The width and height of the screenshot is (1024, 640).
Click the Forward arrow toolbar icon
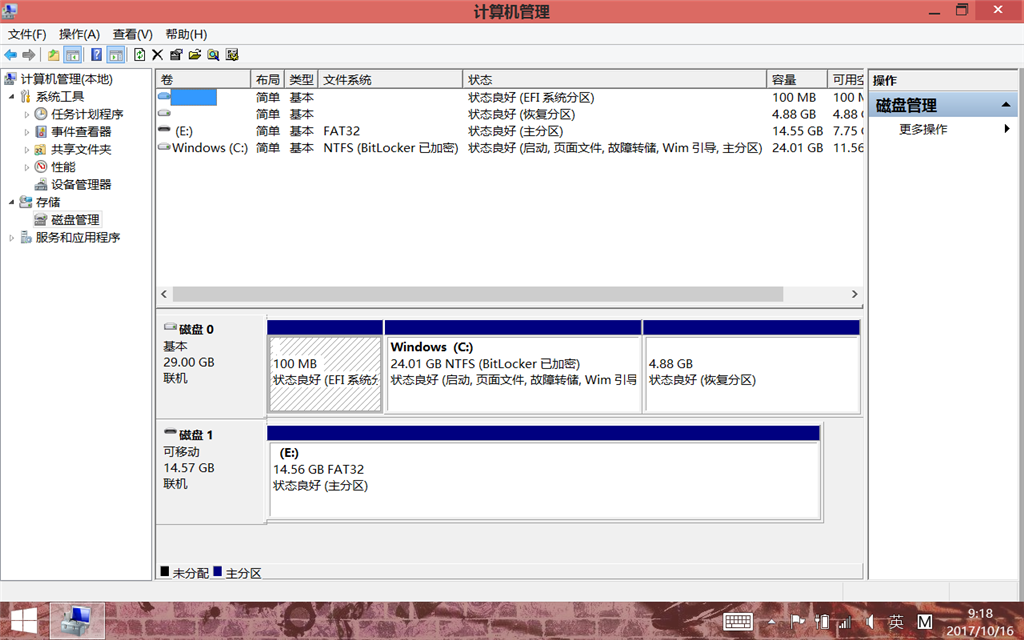point(29,55)
